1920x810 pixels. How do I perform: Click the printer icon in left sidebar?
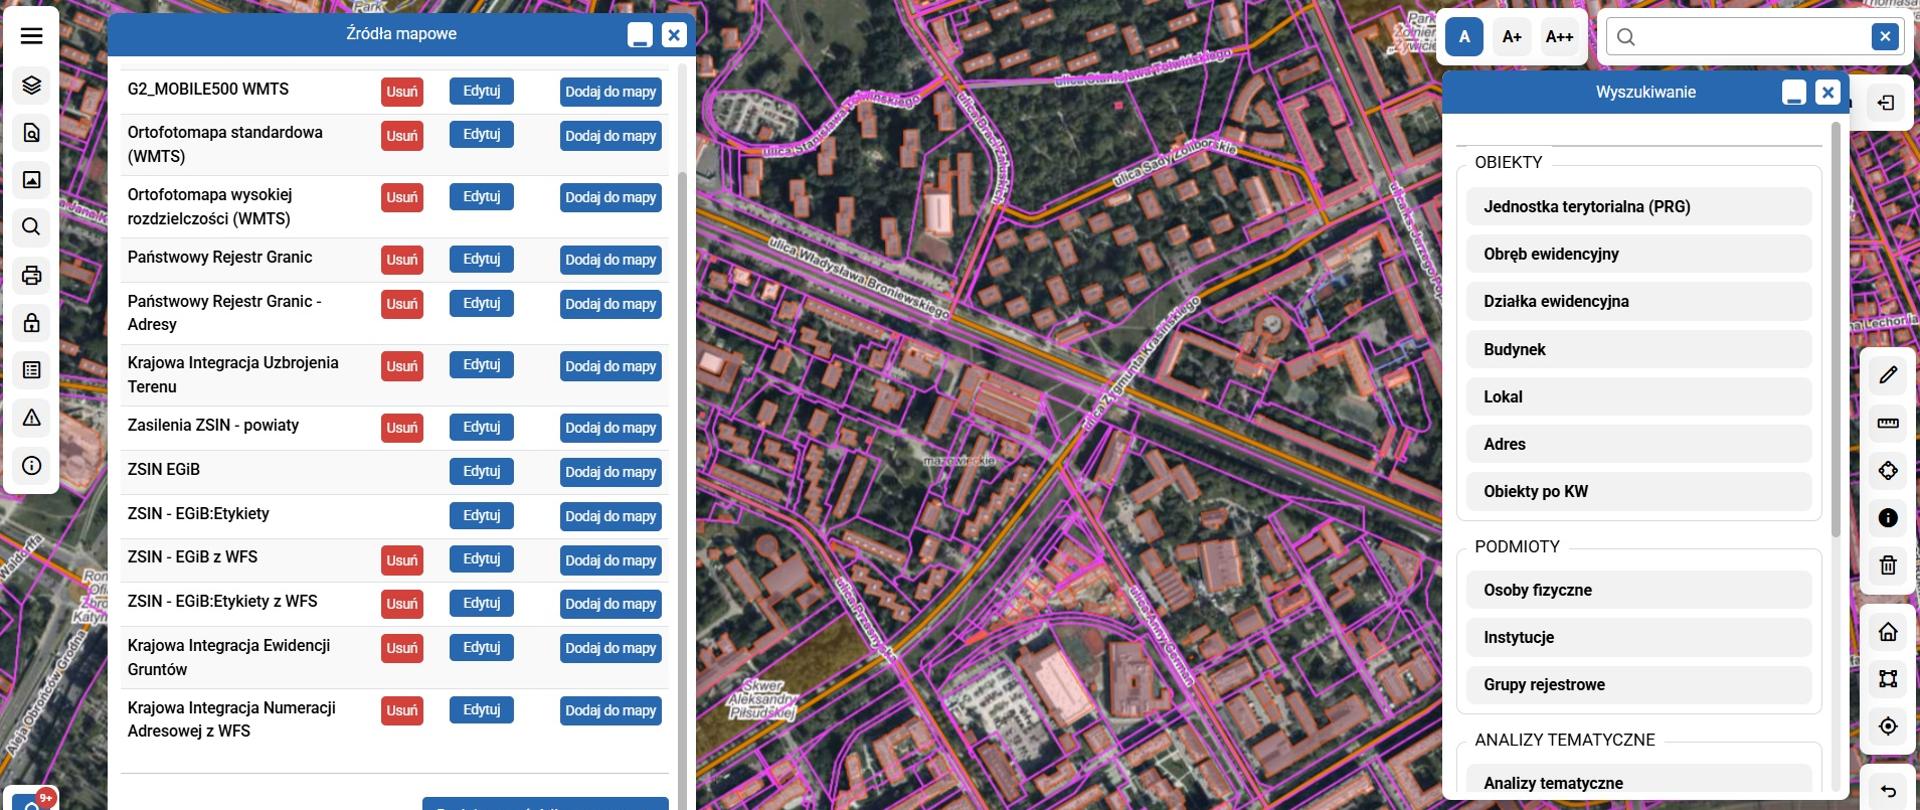pyautogui.click(x=31, y=275)
